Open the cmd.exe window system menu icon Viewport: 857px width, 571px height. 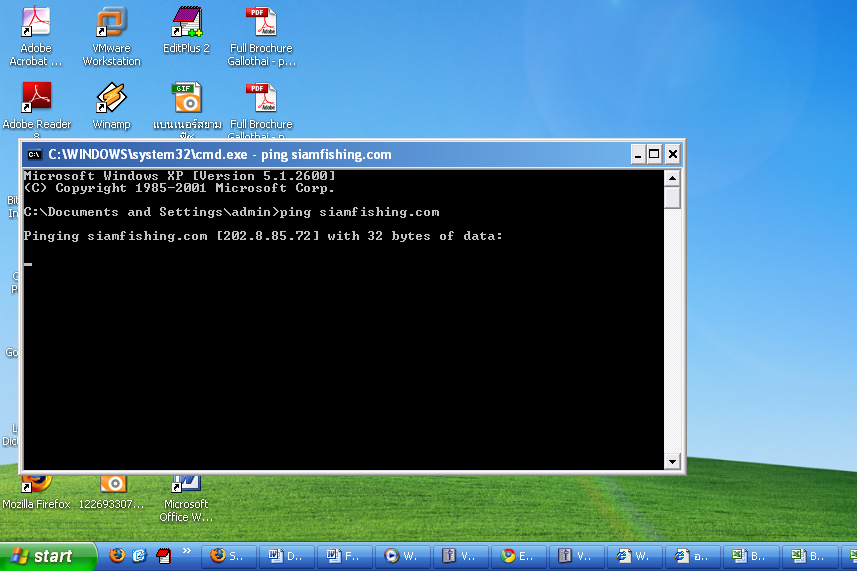coord(34,155)
